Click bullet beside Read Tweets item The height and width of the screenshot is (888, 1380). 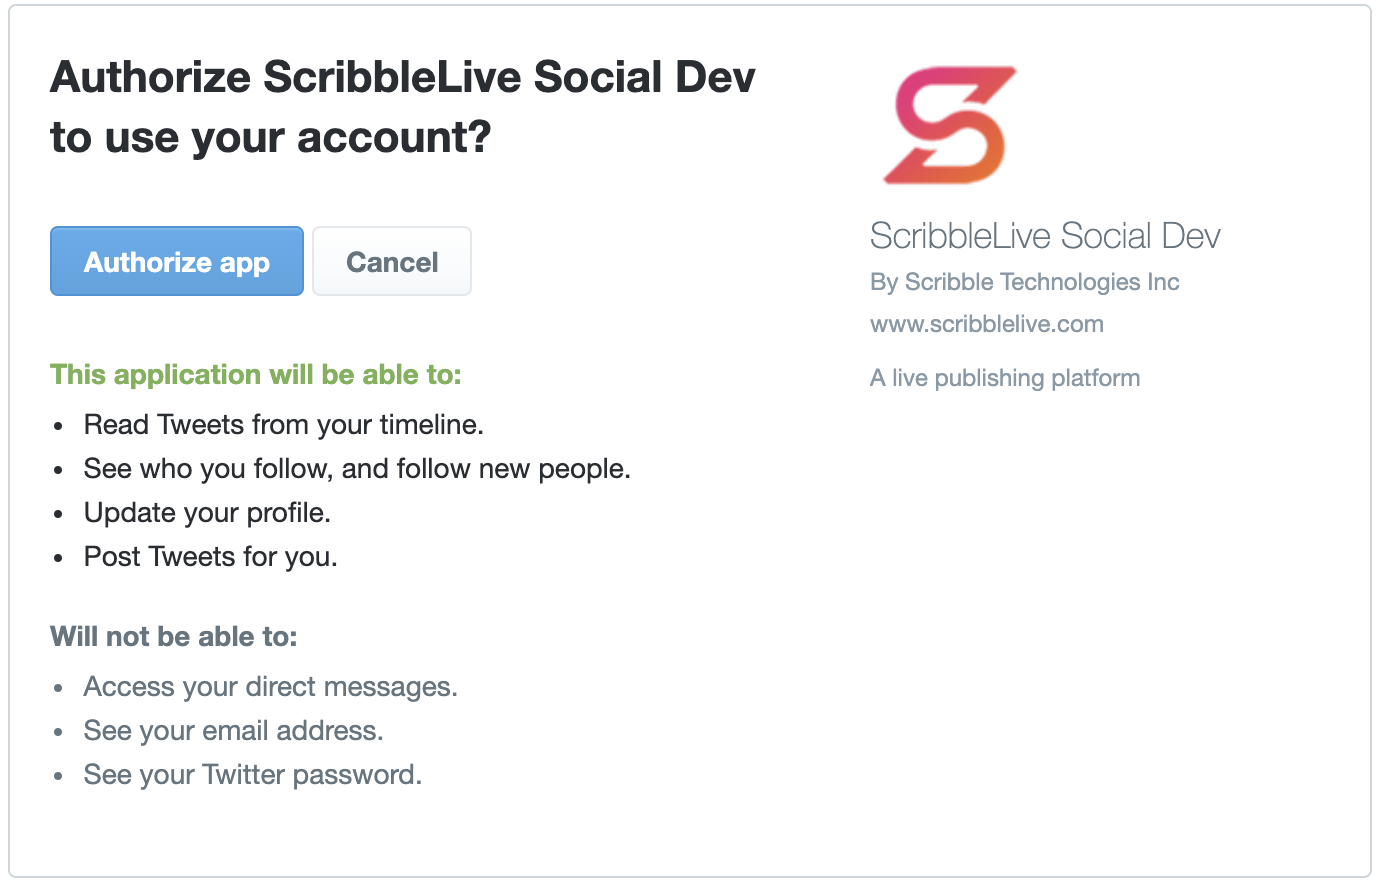click(59, 427)
